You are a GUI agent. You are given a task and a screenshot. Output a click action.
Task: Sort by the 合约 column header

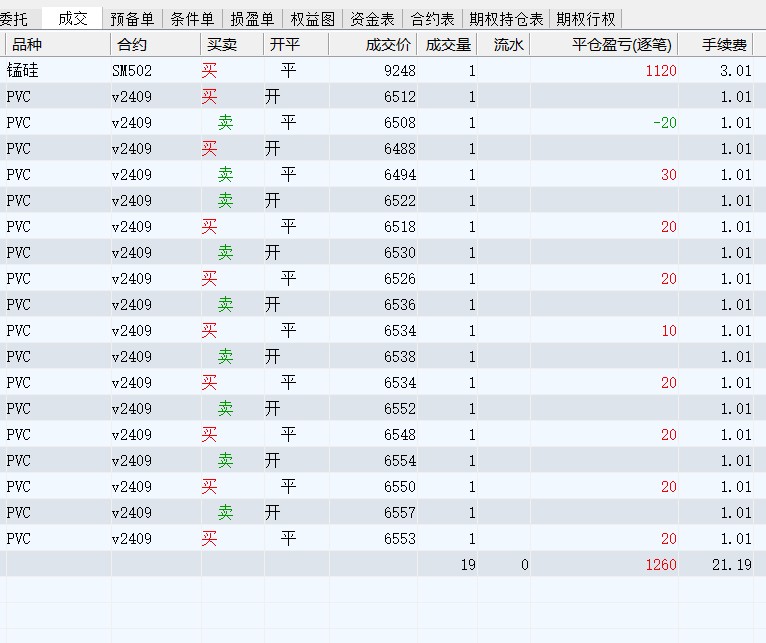coord(155,44)
